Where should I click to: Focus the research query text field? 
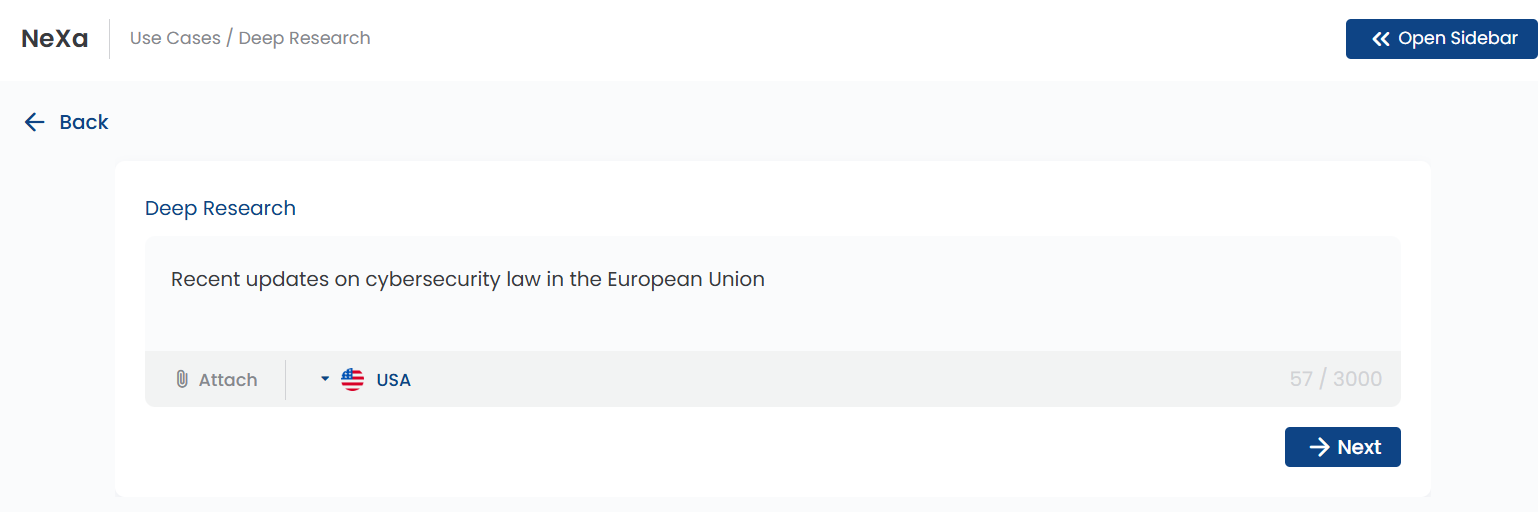coord(773,294)
